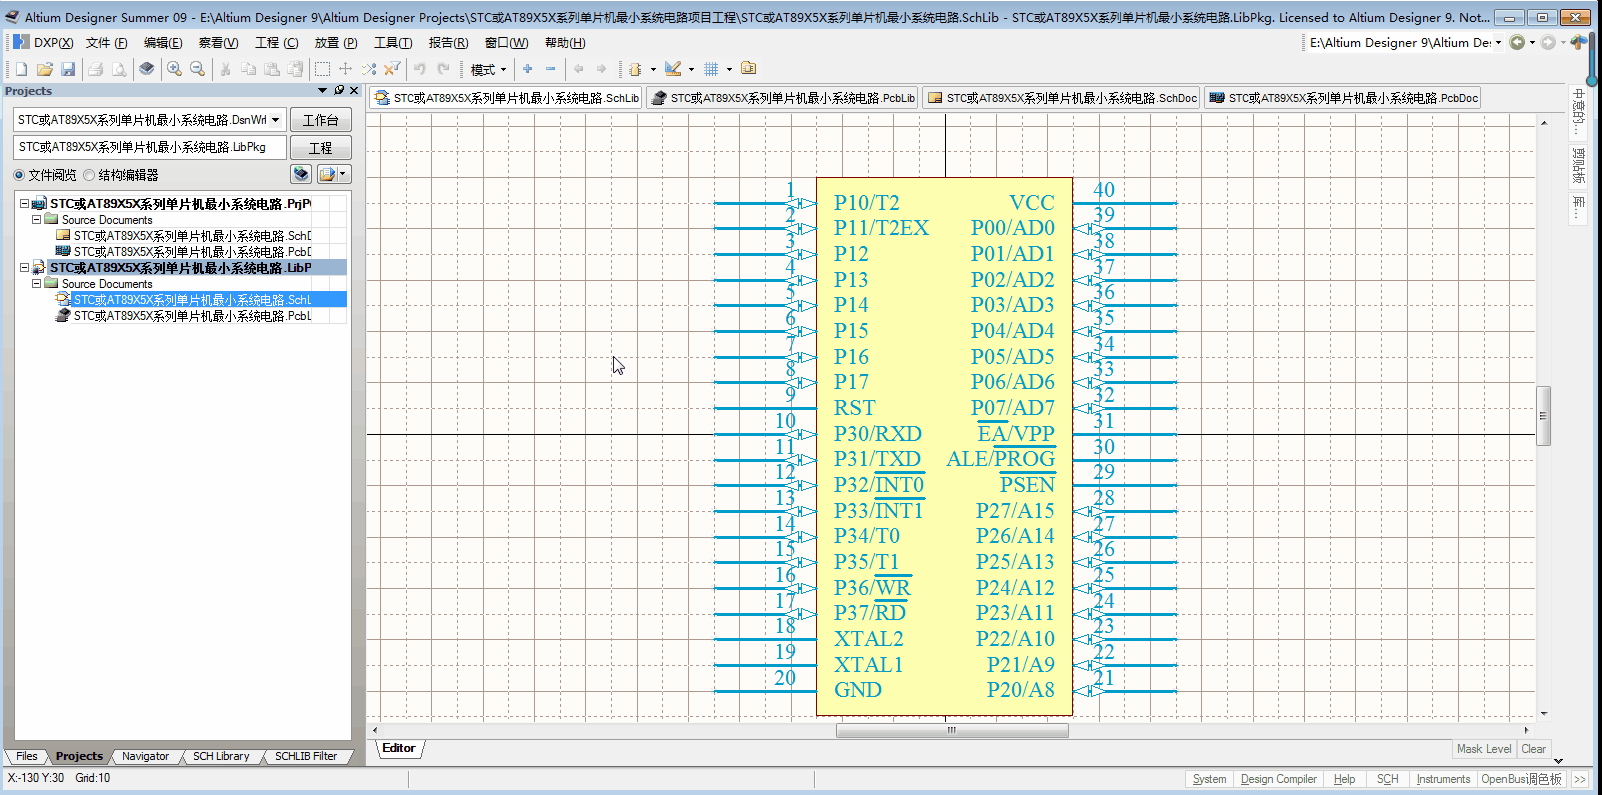The image size is (1602, 795).
Task: Open the 文件(F) menu
Action: click(x=106, y=43)
